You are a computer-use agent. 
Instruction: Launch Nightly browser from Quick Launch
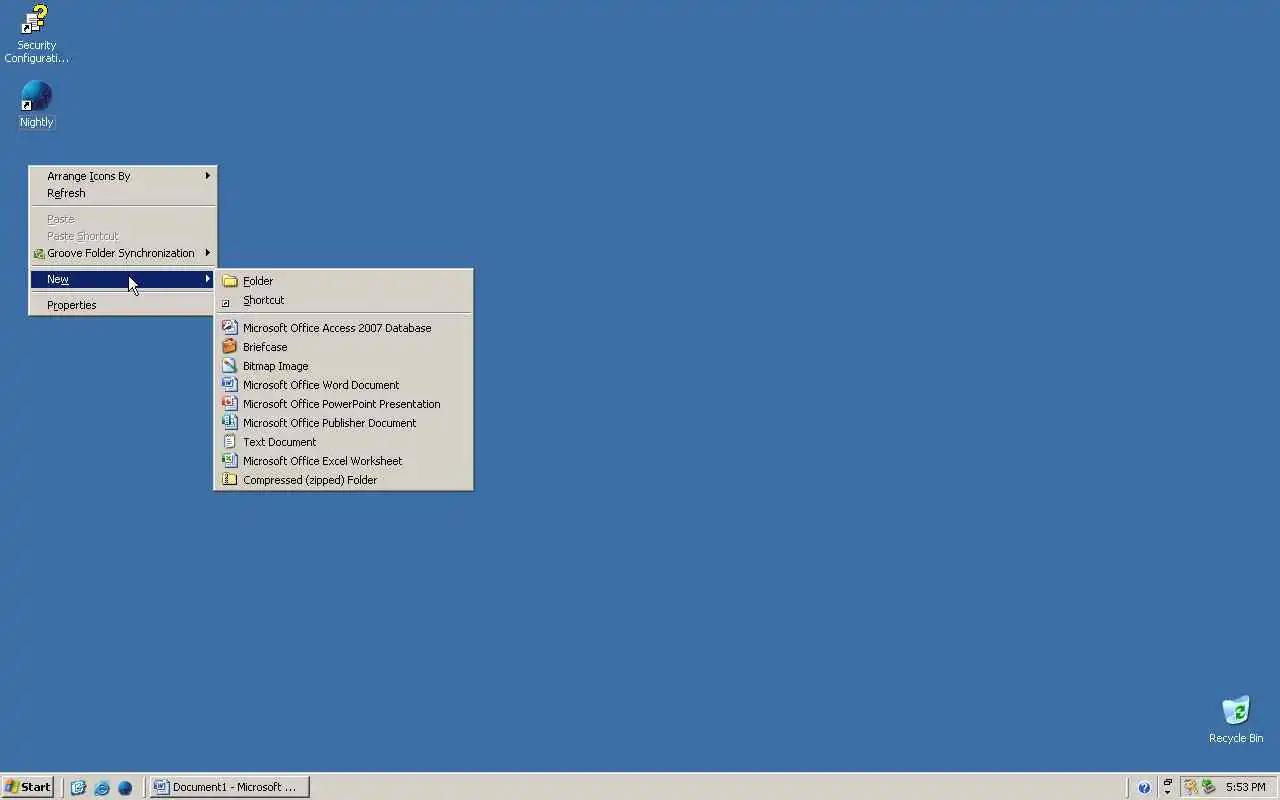(125, 787)
